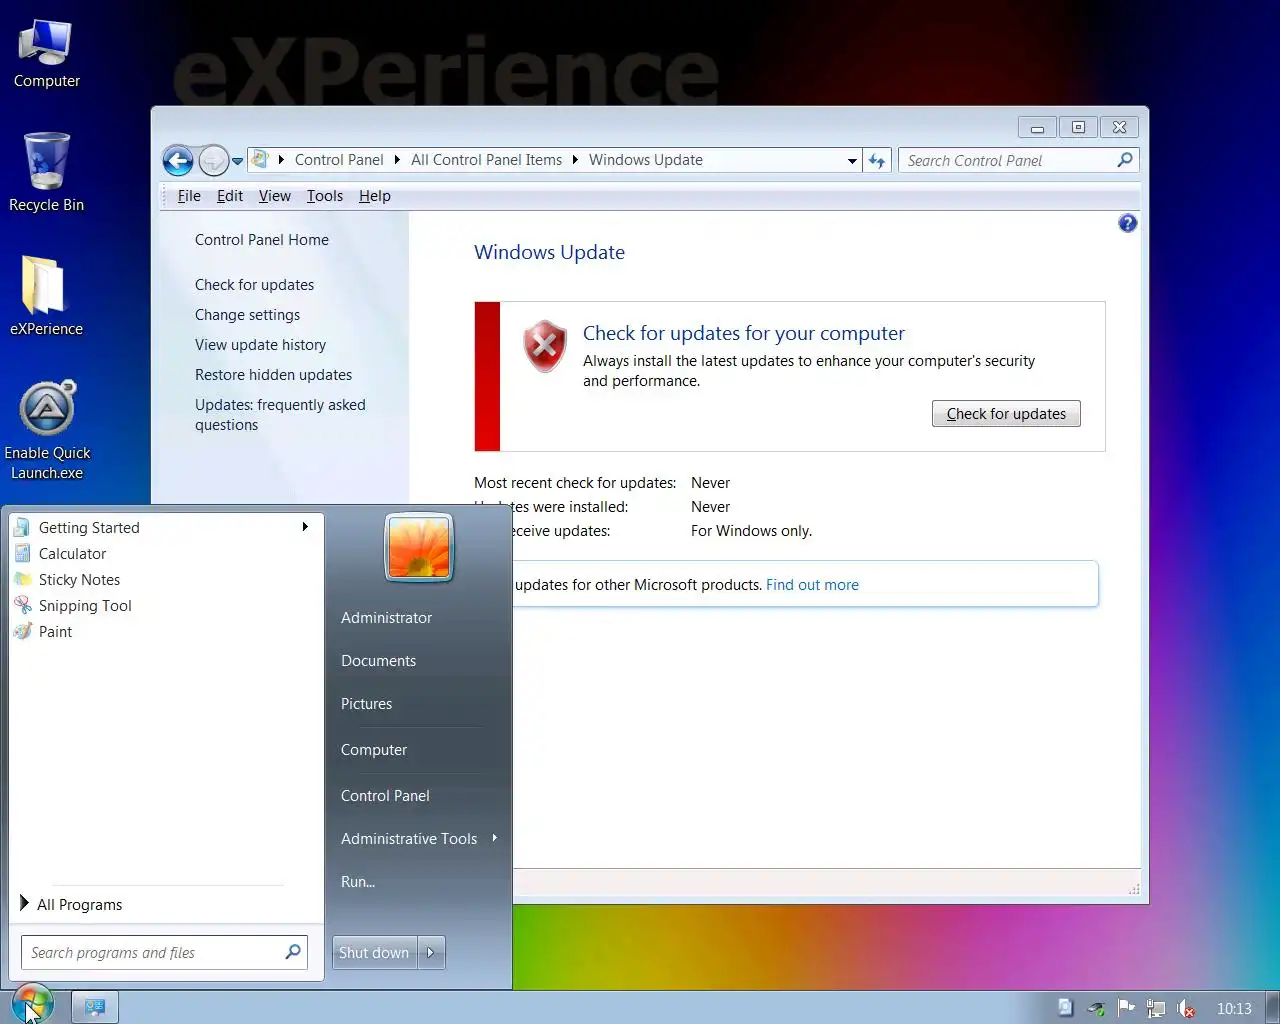Screen dimensions: 1280x1024
Task: Click the magnifier in Search Control Panel
Action: pos(1125,160)
